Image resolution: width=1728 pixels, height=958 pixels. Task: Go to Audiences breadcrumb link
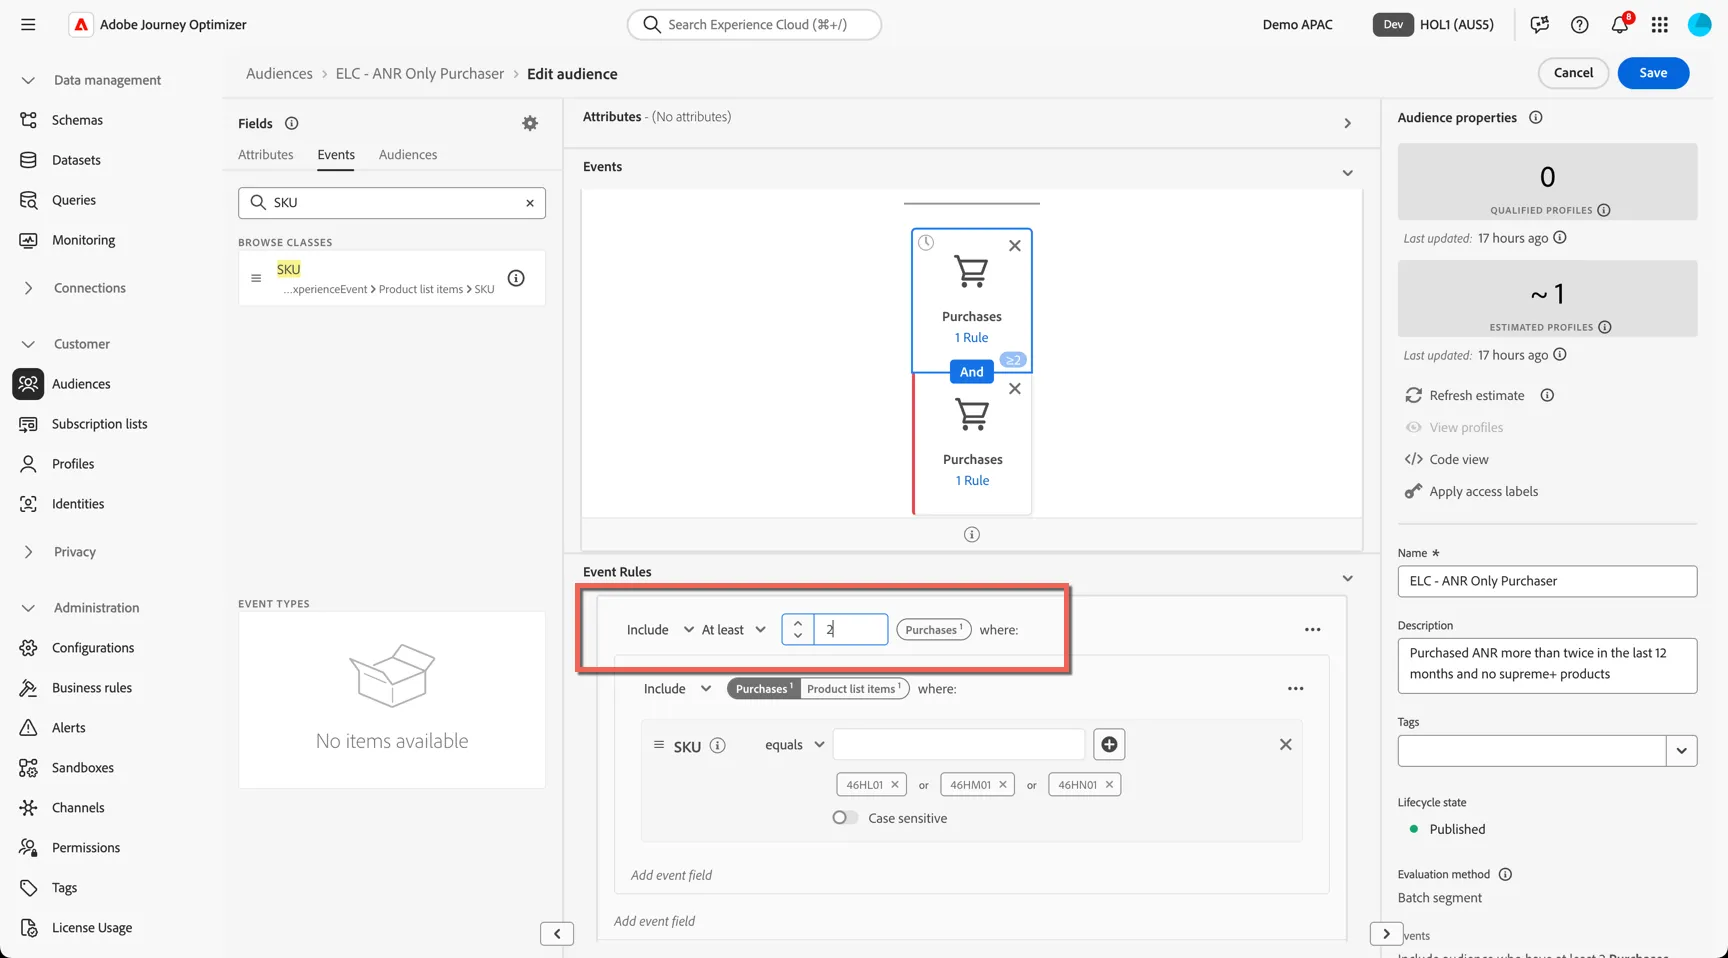point(279,74)
